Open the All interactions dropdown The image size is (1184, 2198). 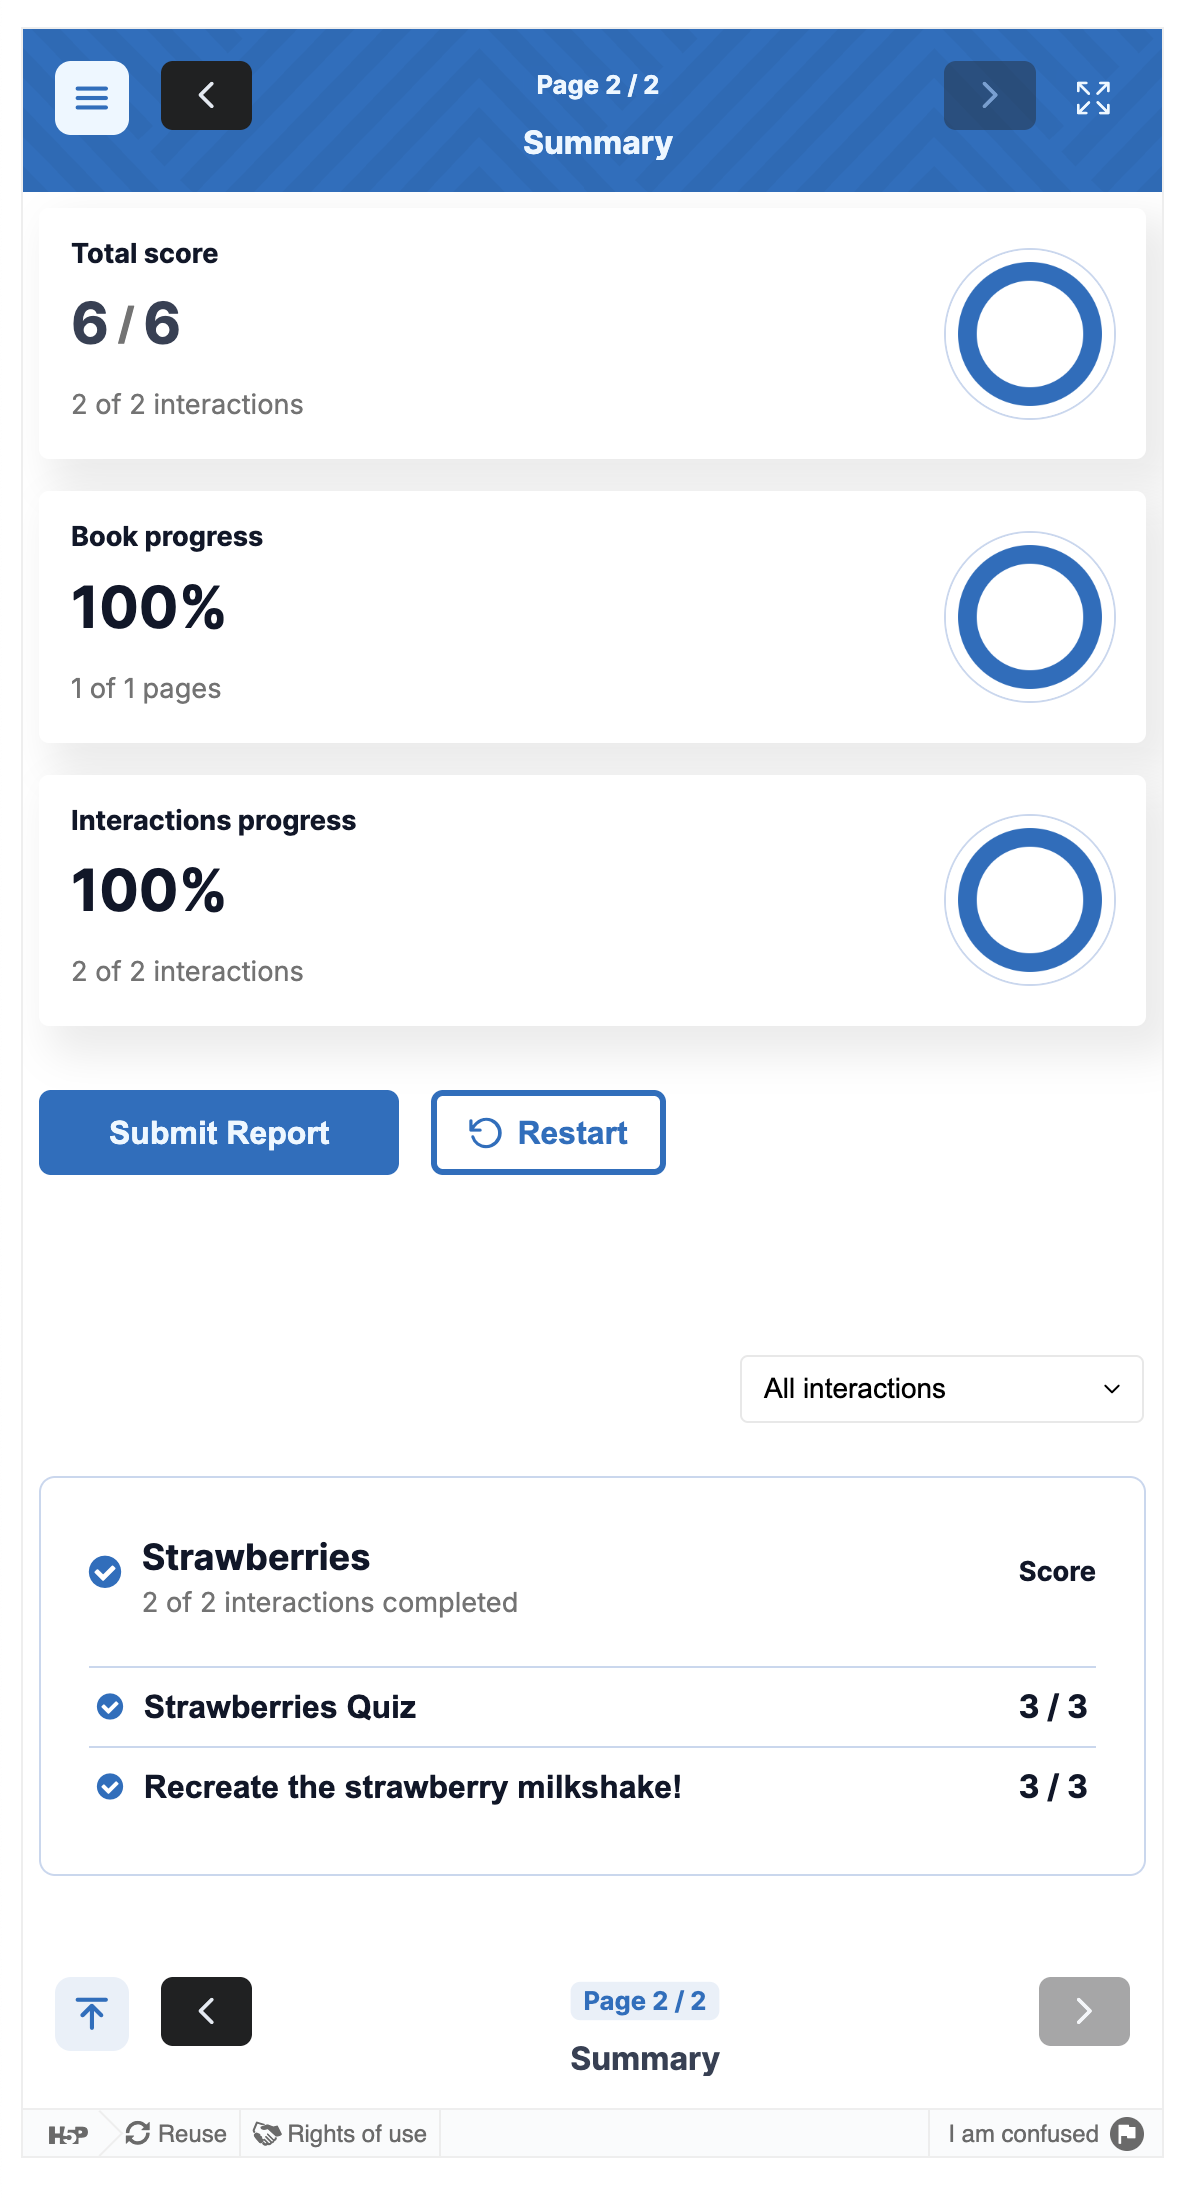click(940, 1388)
